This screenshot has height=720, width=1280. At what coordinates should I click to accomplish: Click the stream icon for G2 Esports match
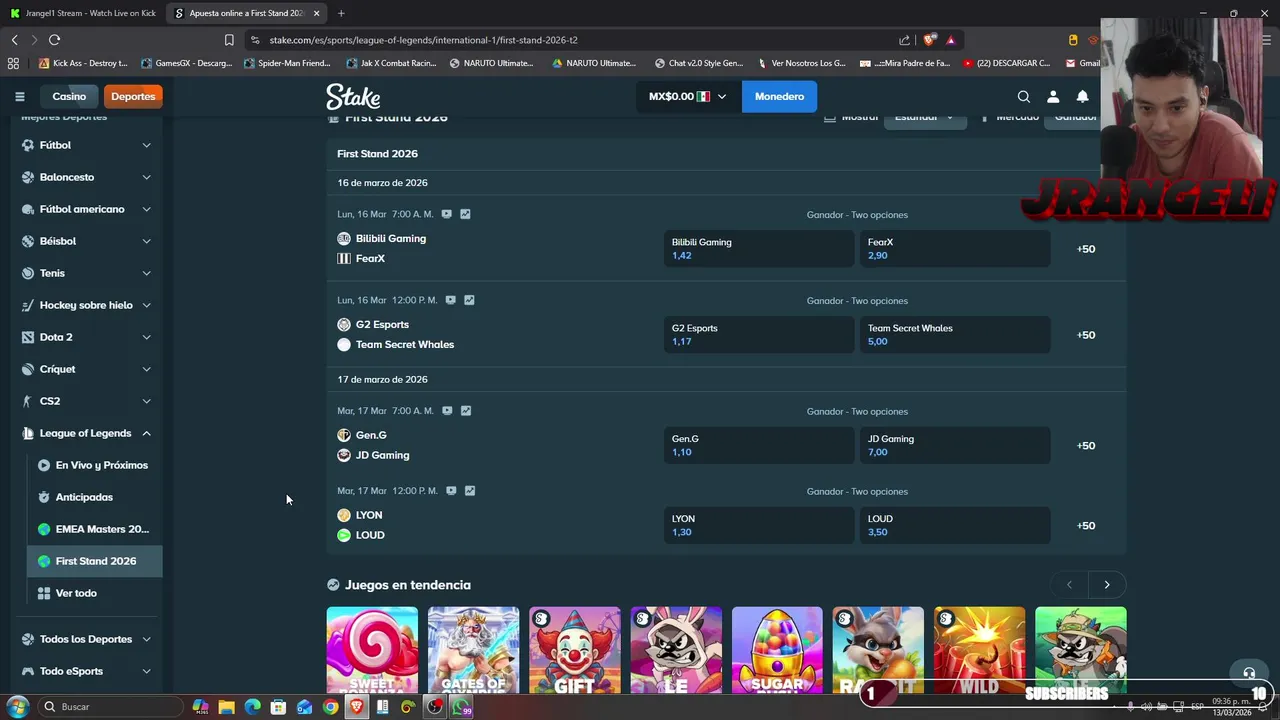coord(450,300)
